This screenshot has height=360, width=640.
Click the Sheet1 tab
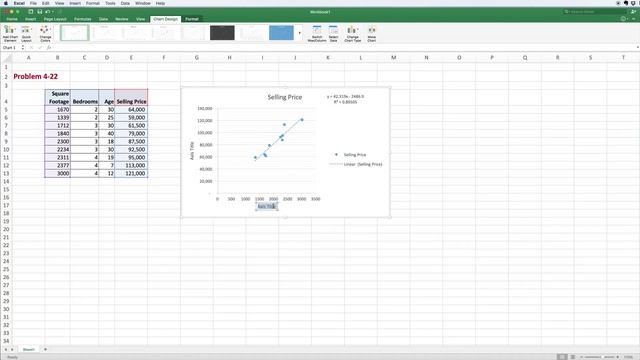[x=29, y=349]
